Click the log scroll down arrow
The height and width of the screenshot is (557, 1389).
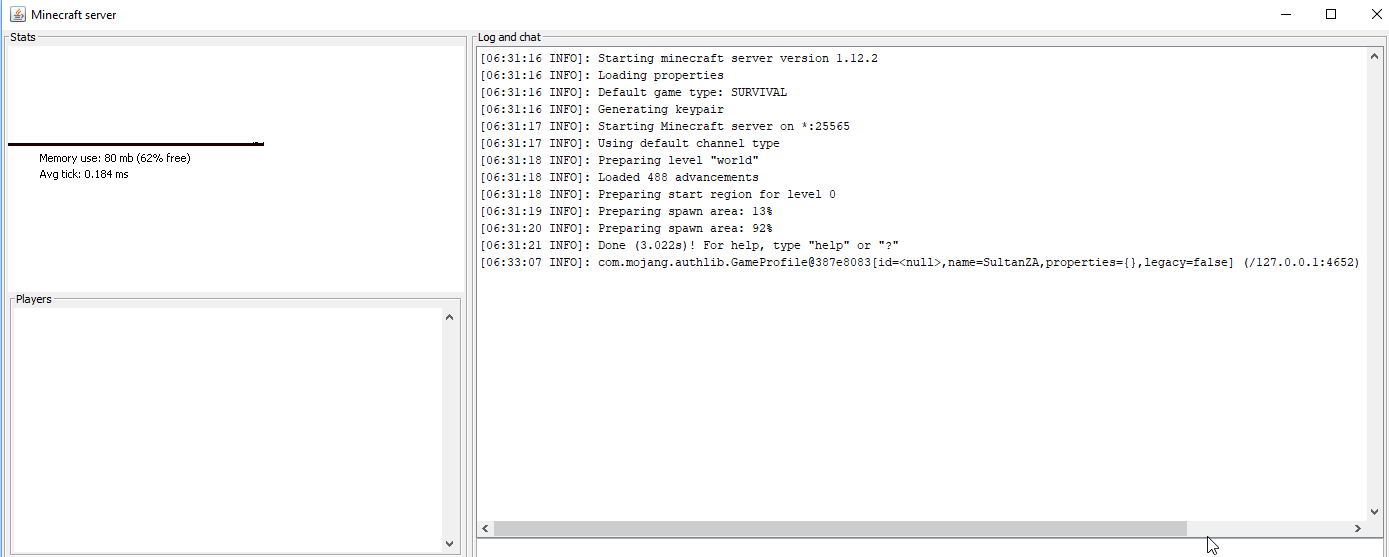1374,512
